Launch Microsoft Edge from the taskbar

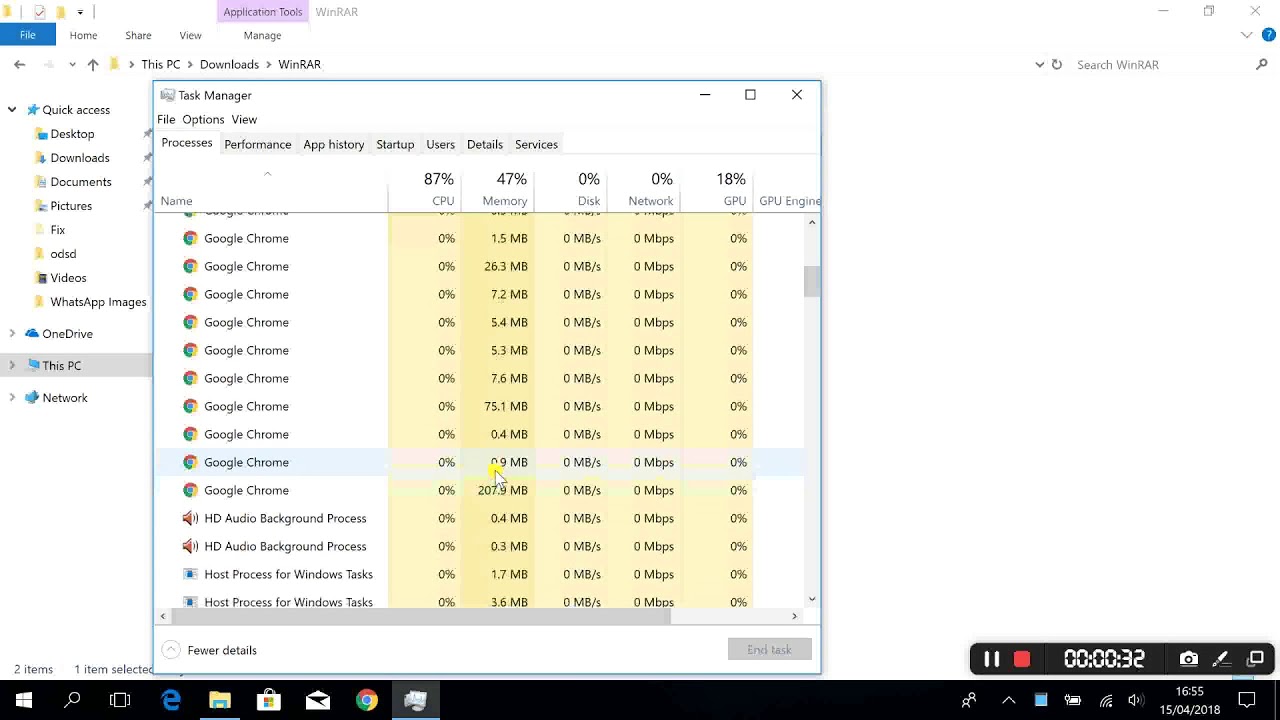pos(171,700)
